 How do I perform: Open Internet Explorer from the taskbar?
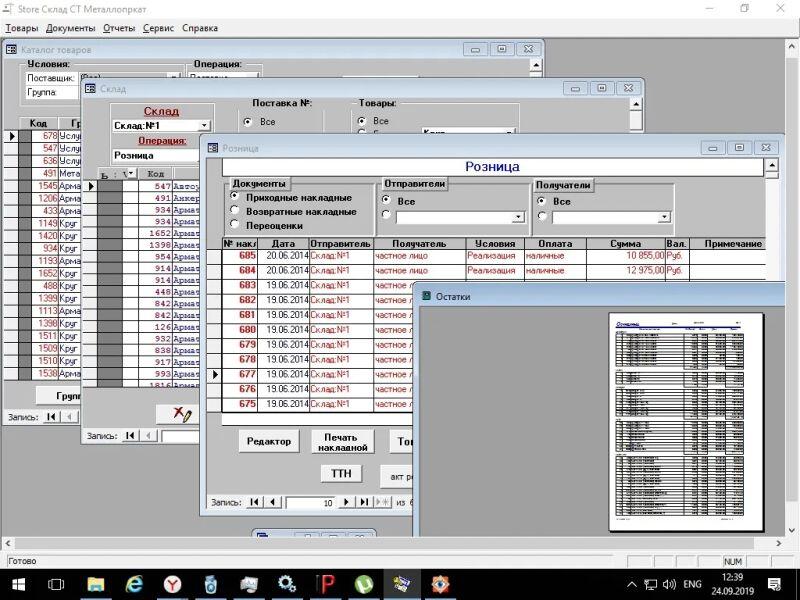tap(134, 583)
